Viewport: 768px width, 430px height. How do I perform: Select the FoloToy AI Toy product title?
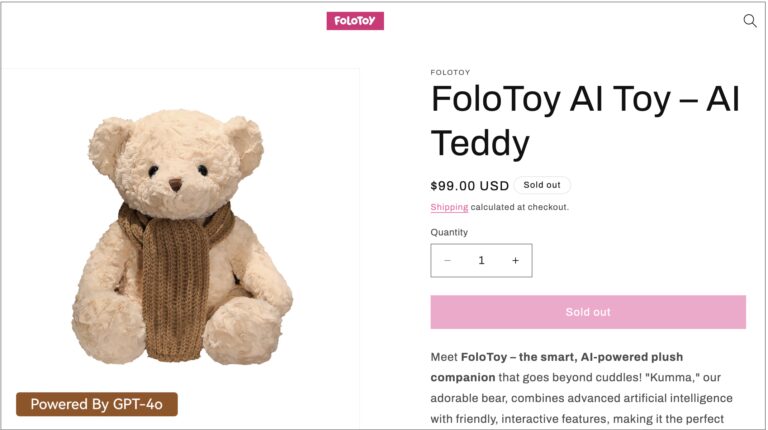pos(585,121)
